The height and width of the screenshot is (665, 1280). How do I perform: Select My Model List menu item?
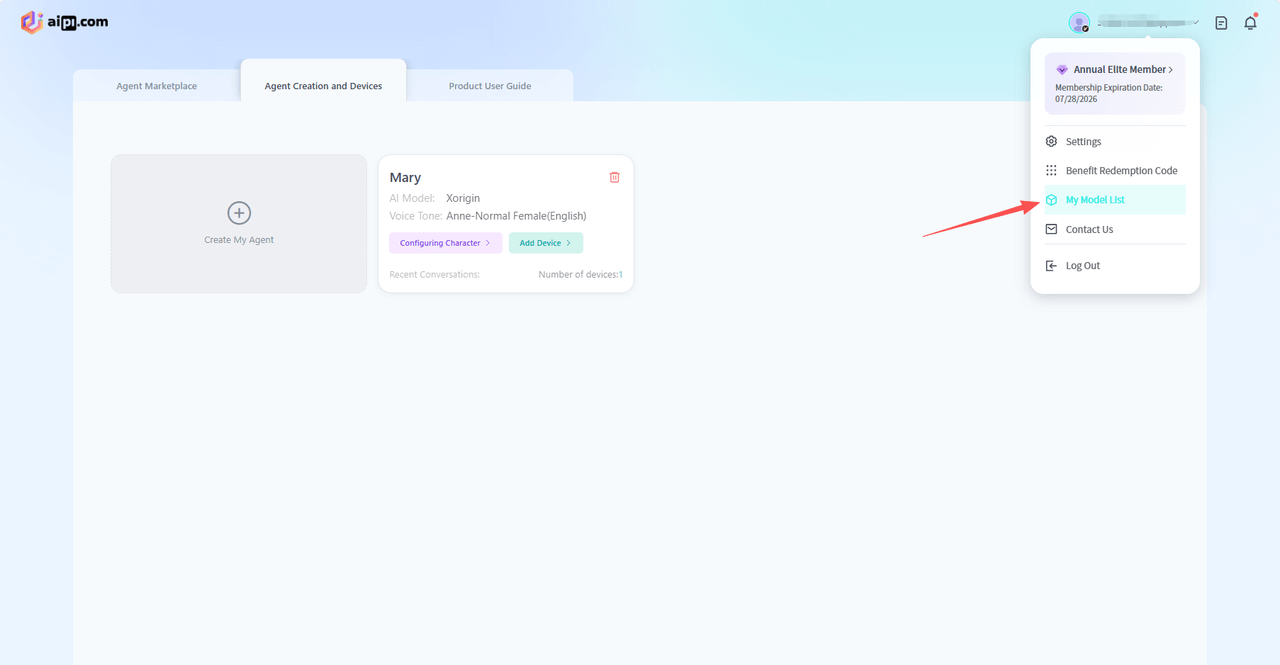[x=1095, y=200]
